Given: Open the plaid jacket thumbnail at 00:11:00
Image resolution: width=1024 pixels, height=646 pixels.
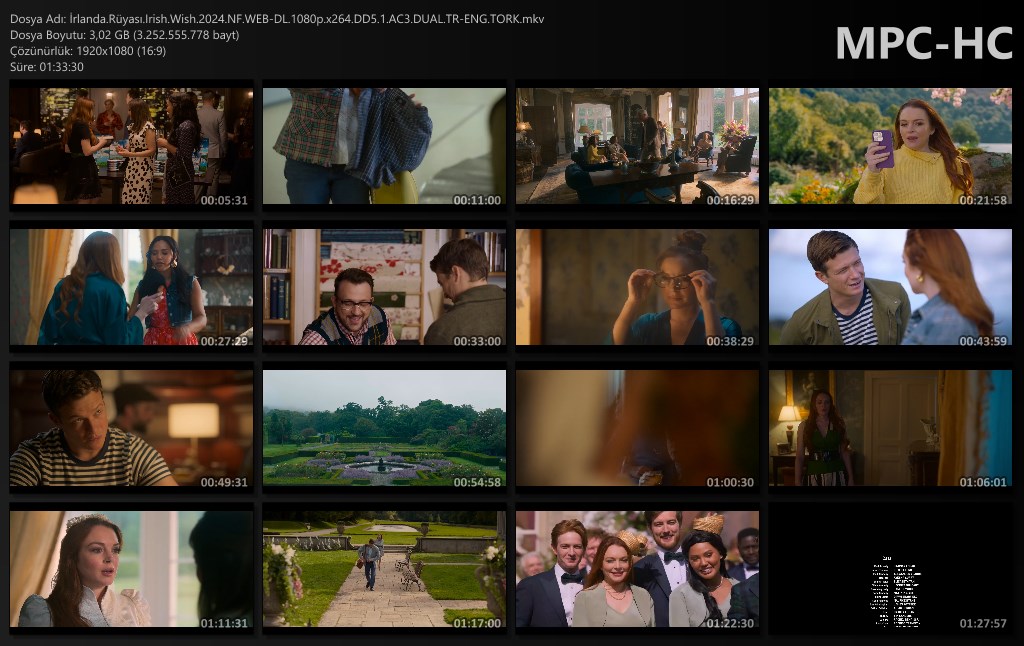Looking at the screenshot, I should 384,146.
